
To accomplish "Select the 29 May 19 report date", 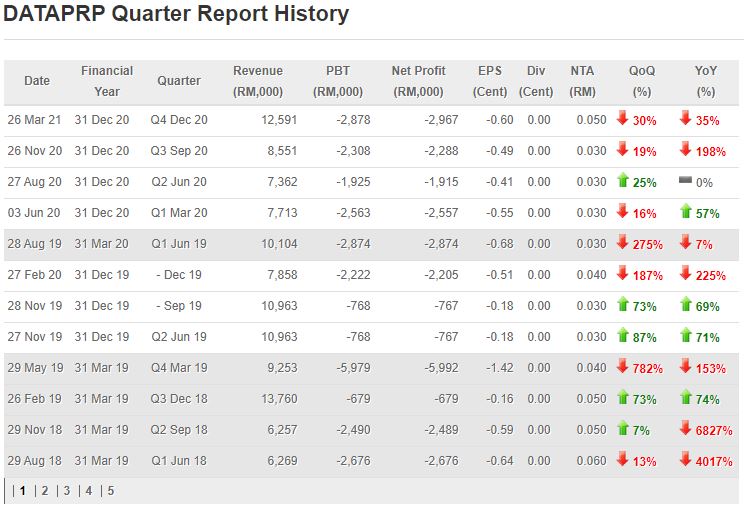I will pos(34,368).
